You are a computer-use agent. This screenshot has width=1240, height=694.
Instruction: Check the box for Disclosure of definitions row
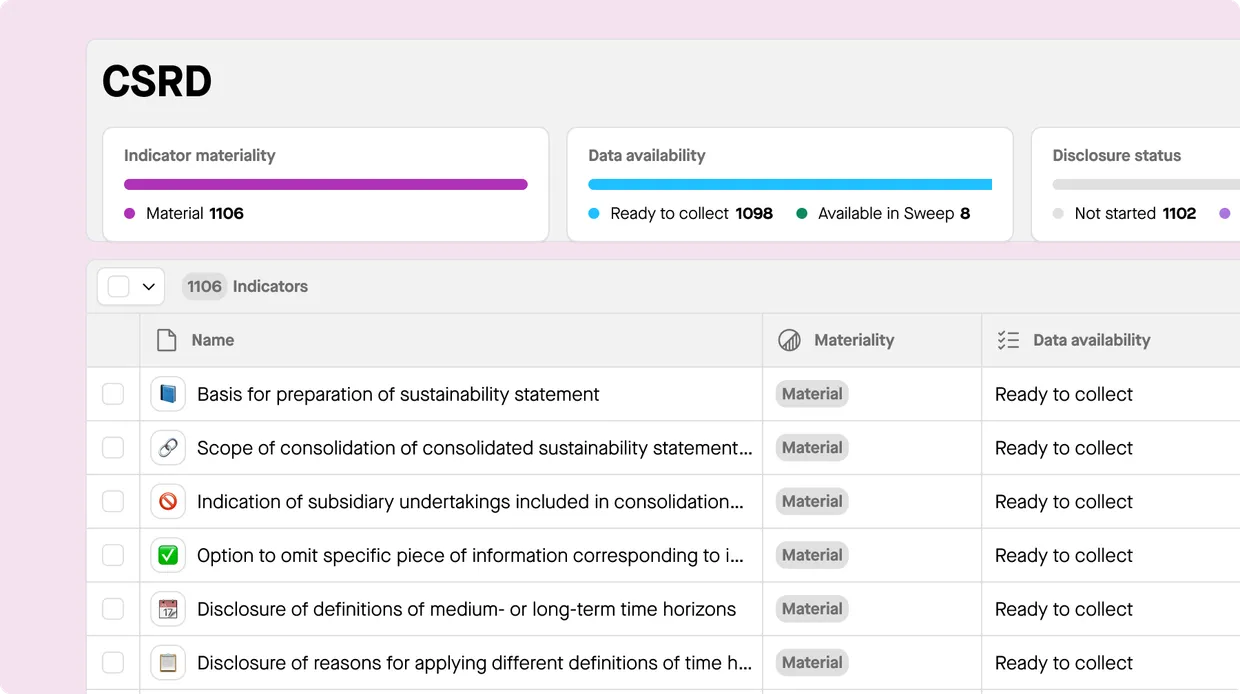pyautogui.click(x=113, y=609)
